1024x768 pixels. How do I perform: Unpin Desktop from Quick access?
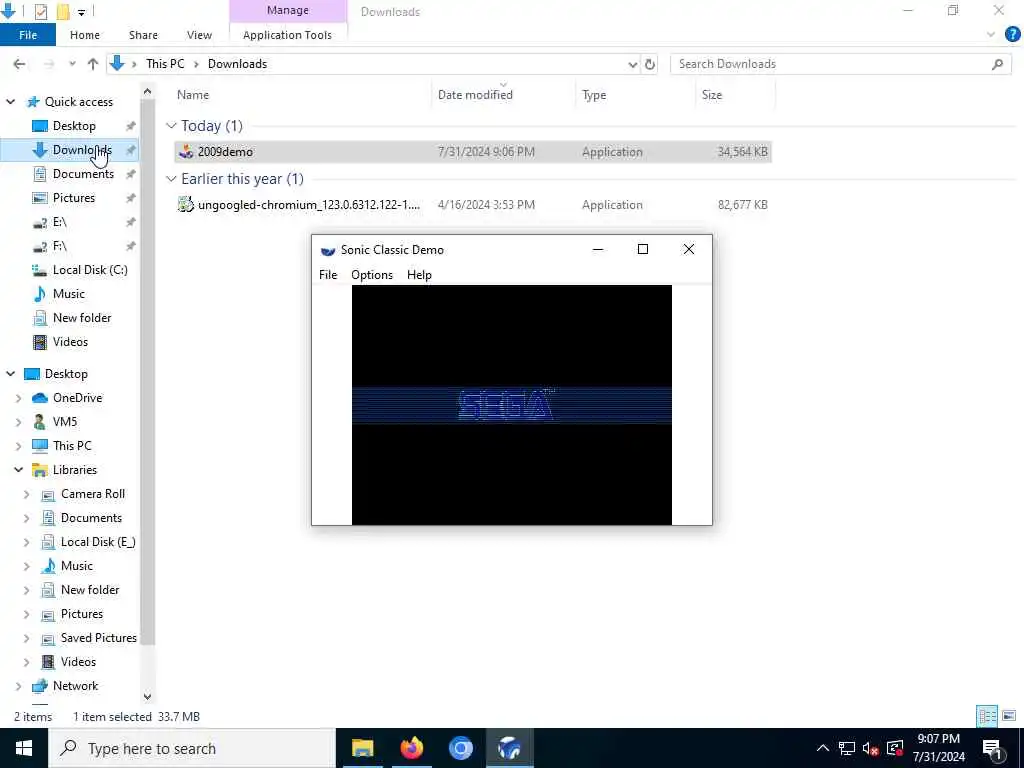coord(131,125)
